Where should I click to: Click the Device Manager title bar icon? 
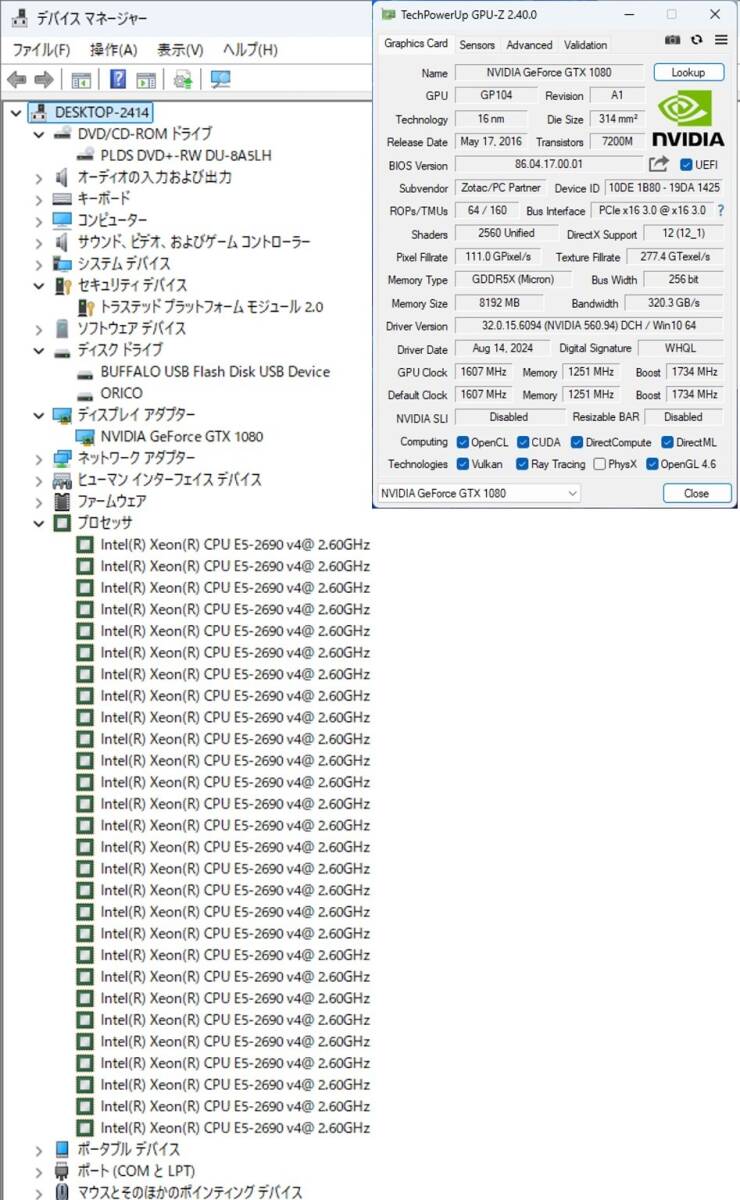19,18
